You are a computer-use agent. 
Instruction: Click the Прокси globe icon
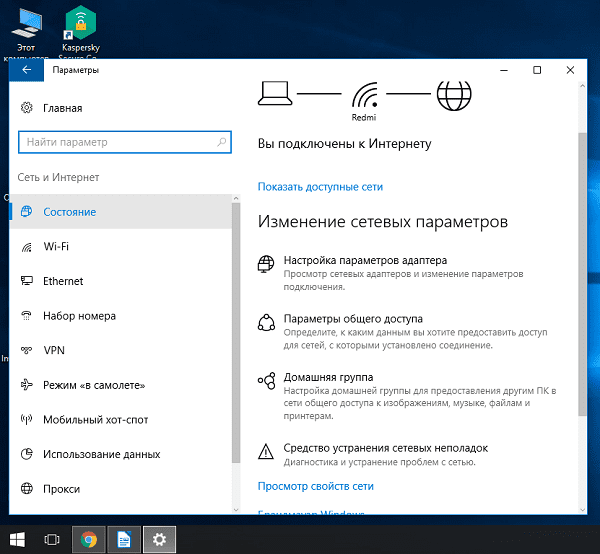[25, 489]
